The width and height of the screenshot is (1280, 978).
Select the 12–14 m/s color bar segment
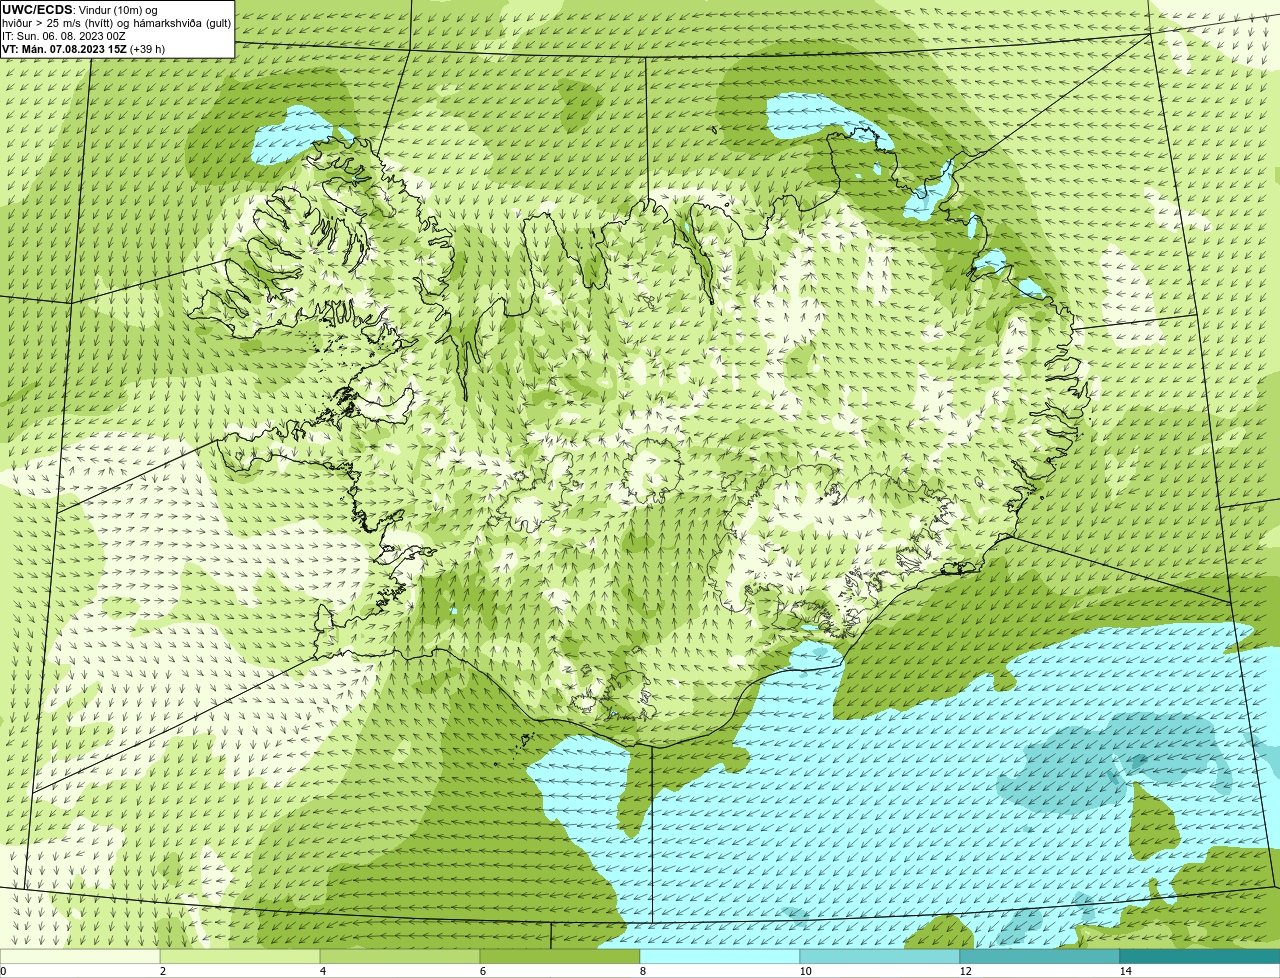coord(1040,956)
